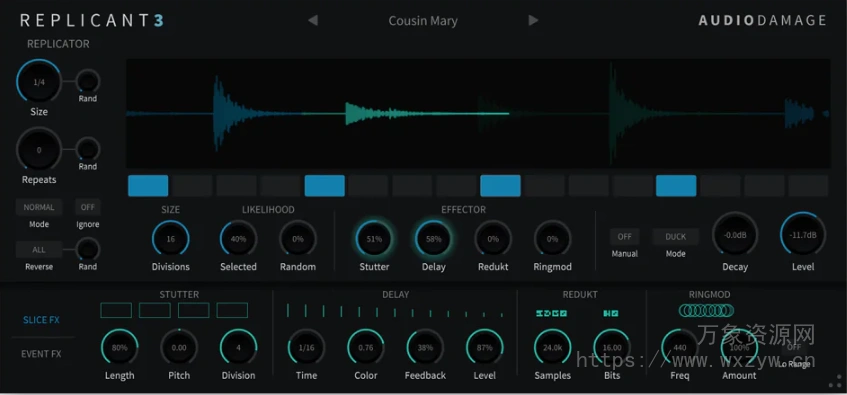Toggle the fifth sequencer step (lit blue)

(x=325, y=185)
